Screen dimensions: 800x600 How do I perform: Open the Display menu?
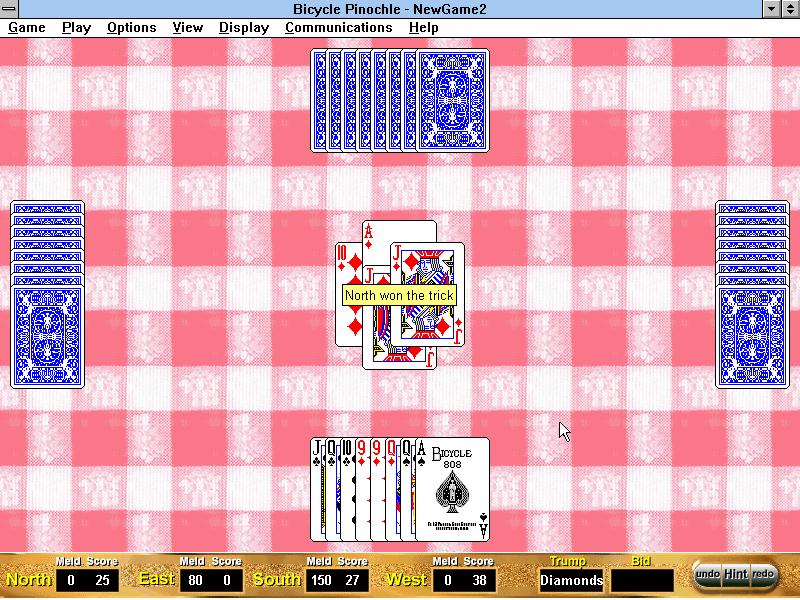click(244, 28)
